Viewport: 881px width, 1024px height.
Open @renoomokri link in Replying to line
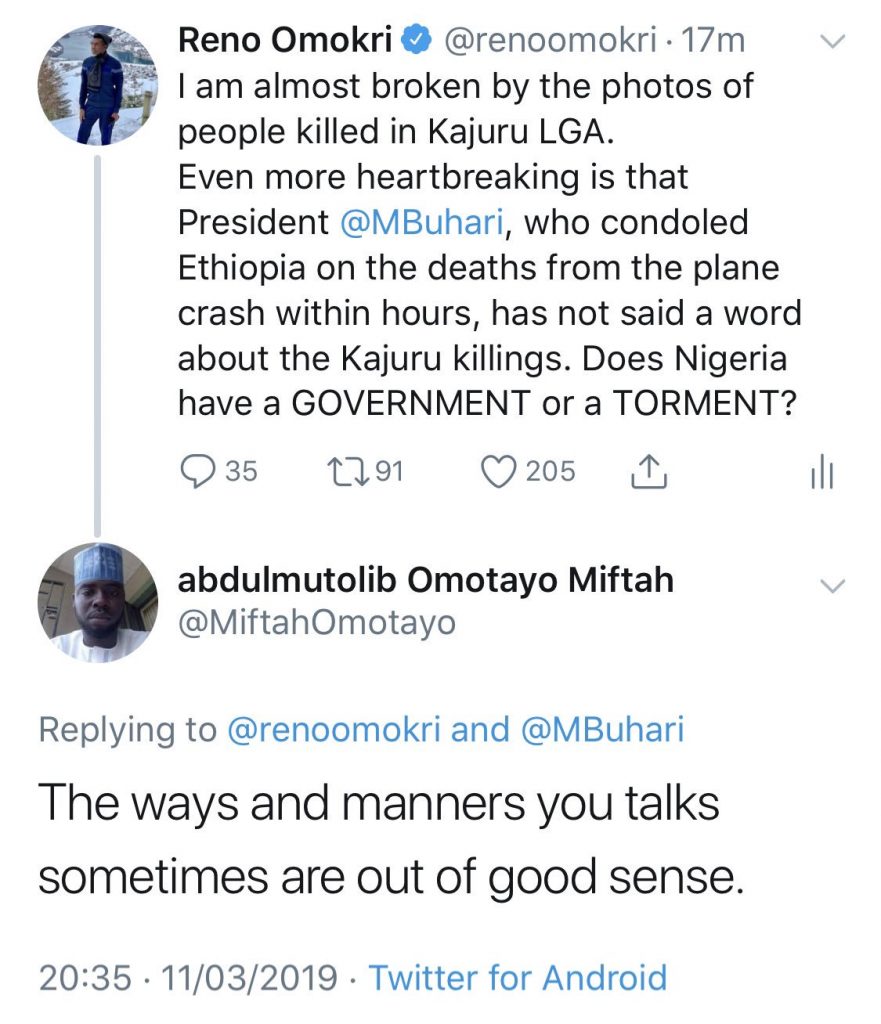(x=334, y=730)
